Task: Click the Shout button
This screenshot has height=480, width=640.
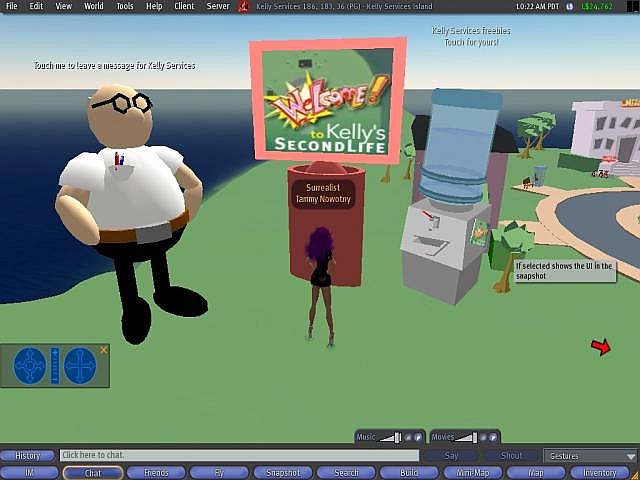Action: (511, 456)
